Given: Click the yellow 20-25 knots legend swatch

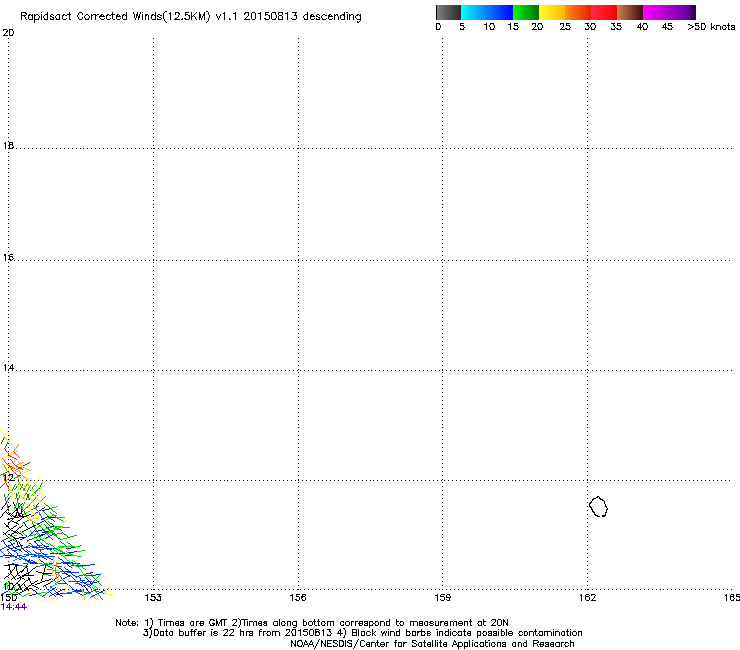Looking at the screenshot, I should coord(552,12).
